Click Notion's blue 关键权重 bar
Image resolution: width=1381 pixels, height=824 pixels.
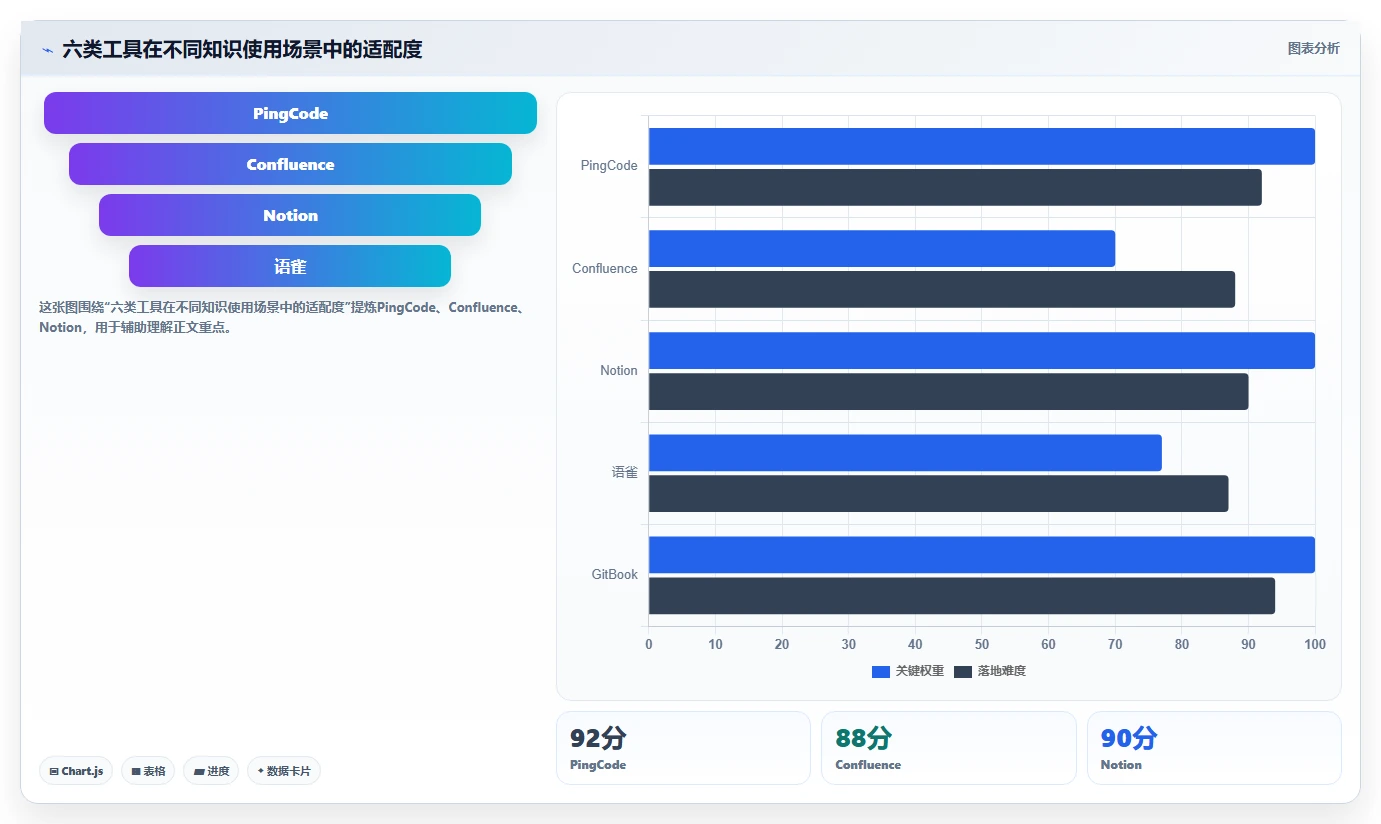point(981,350)
